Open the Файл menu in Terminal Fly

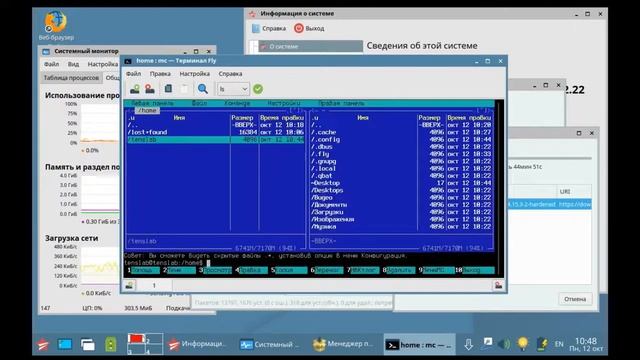point(133,74)
